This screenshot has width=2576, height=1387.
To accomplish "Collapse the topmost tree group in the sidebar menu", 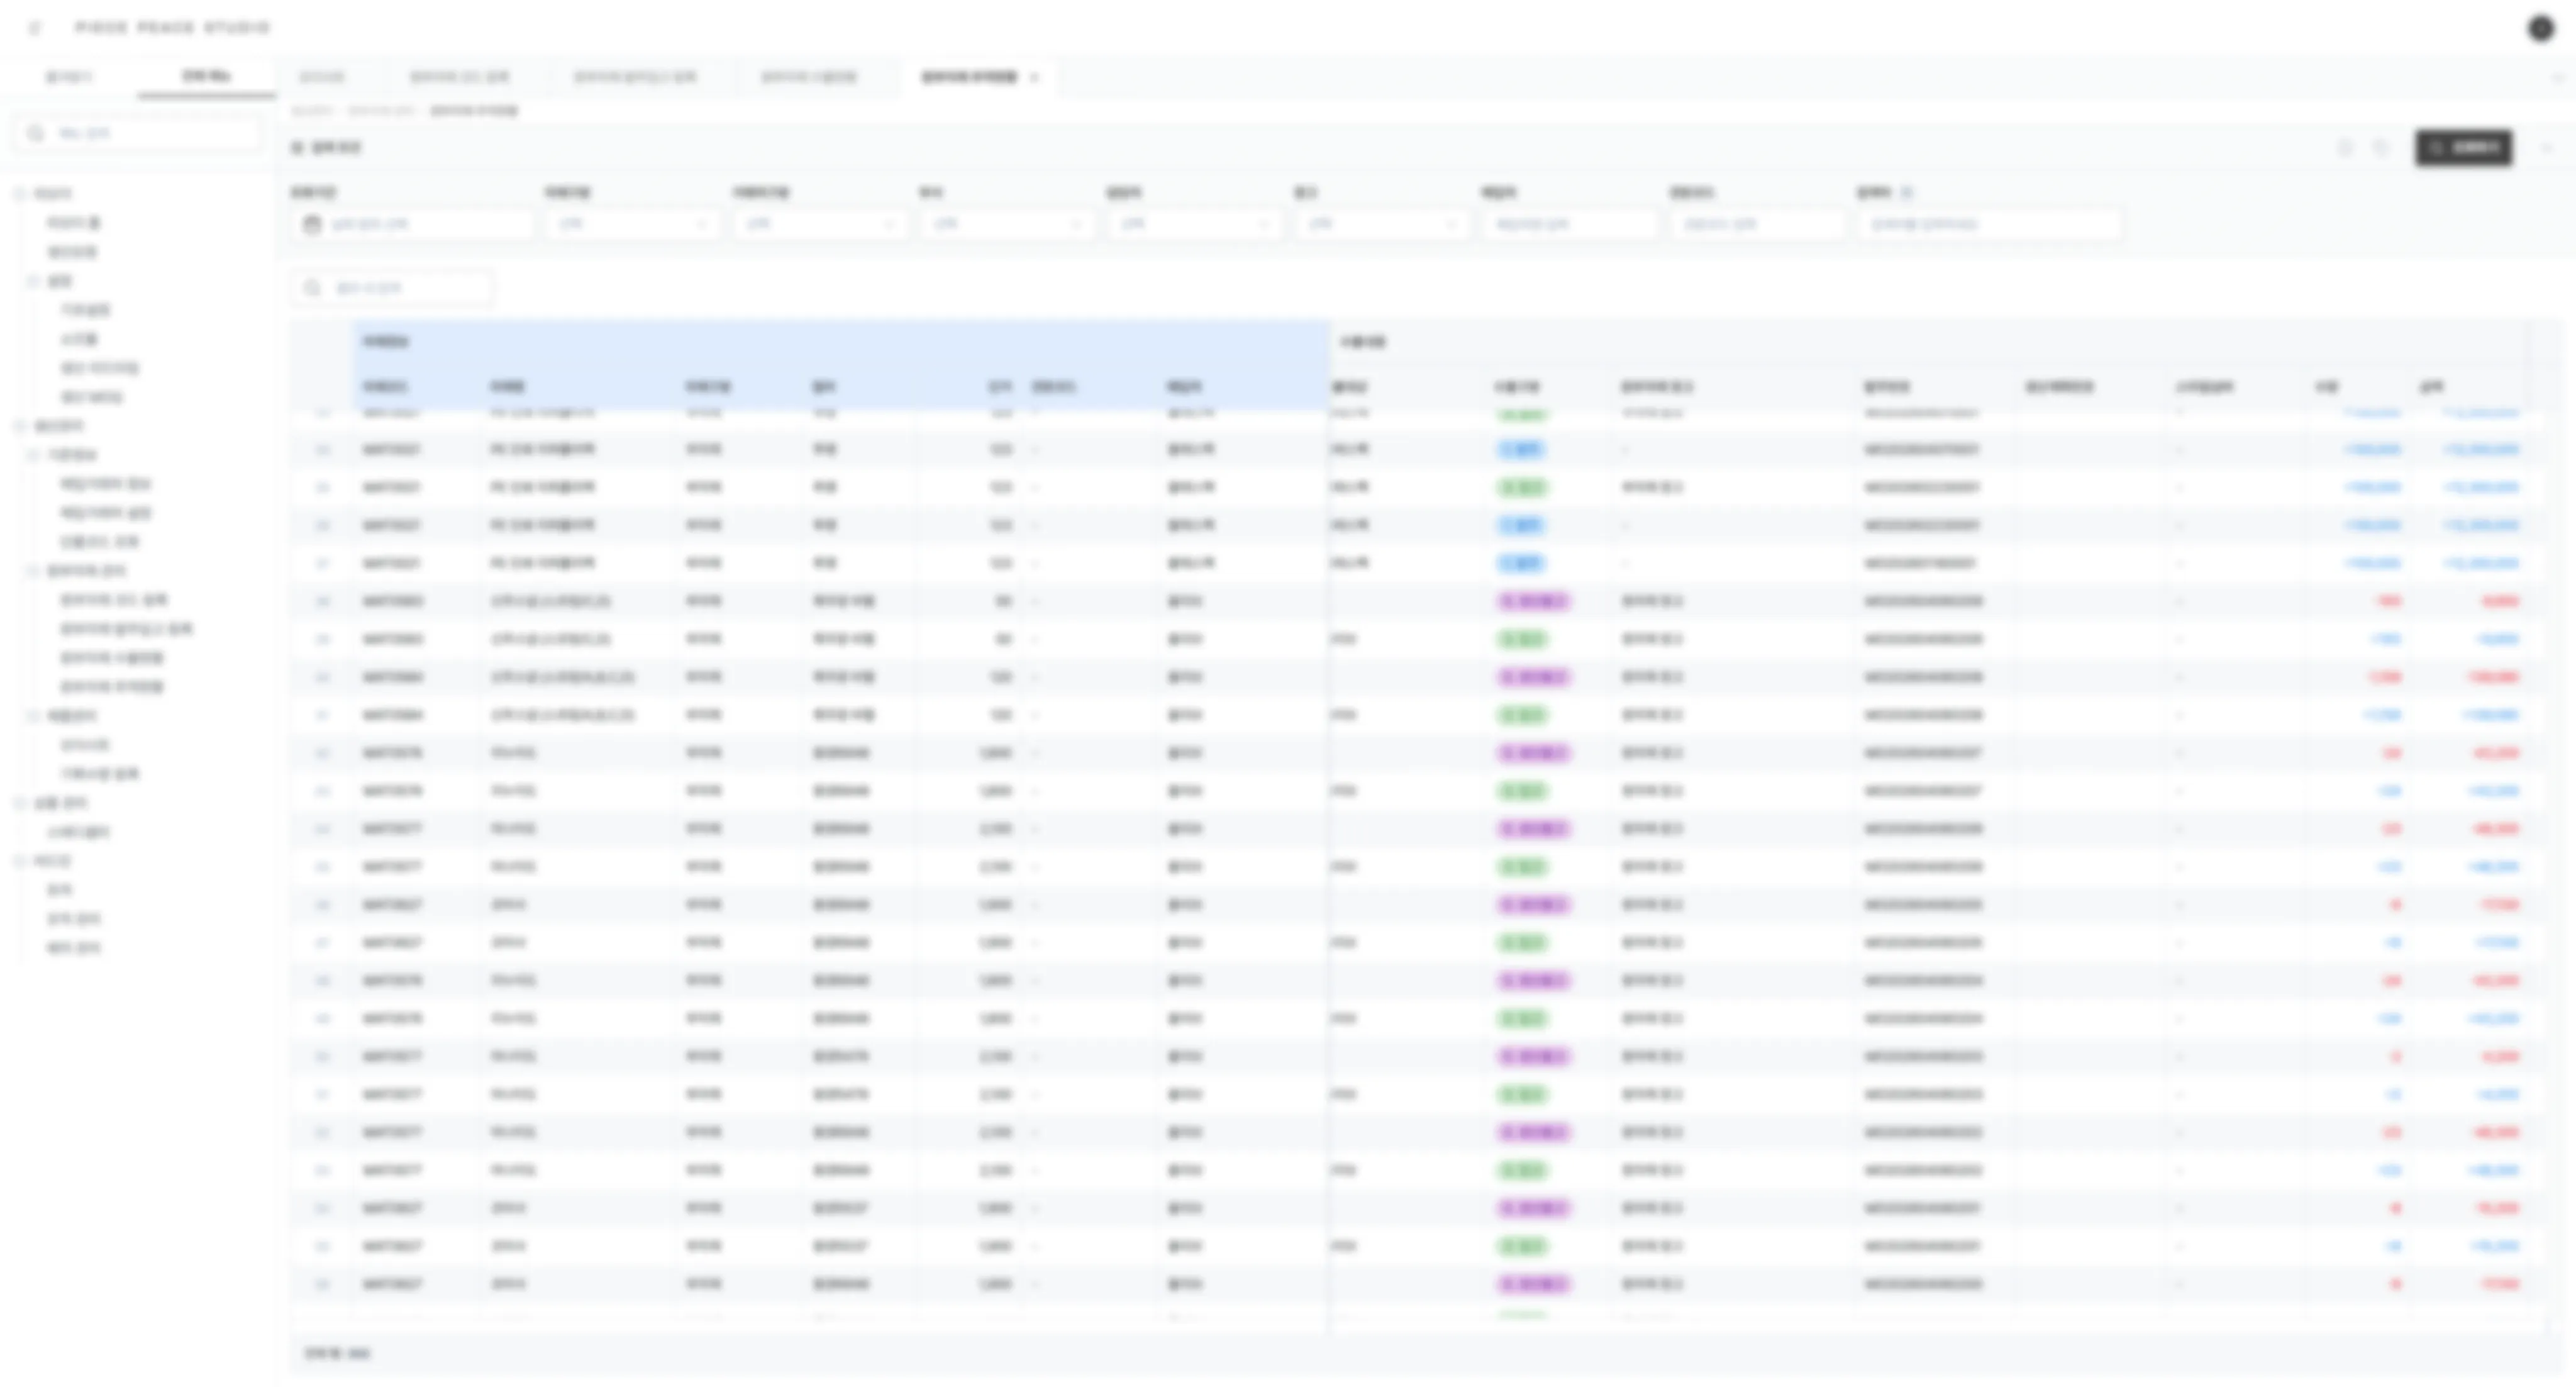I will (19, 193).
